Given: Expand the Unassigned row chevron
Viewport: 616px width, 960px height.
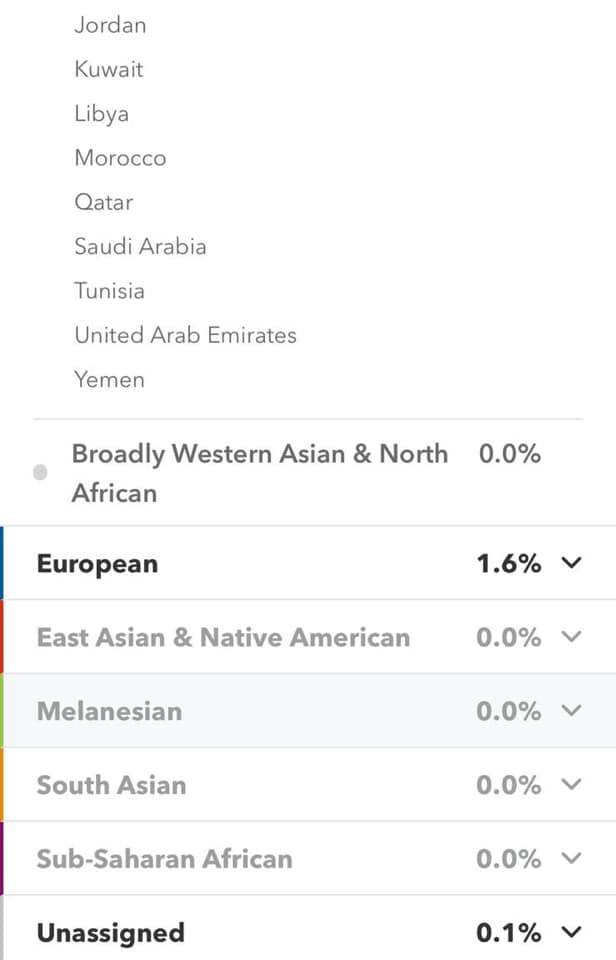Looking at the screenshot, I should tap(571, 933).
